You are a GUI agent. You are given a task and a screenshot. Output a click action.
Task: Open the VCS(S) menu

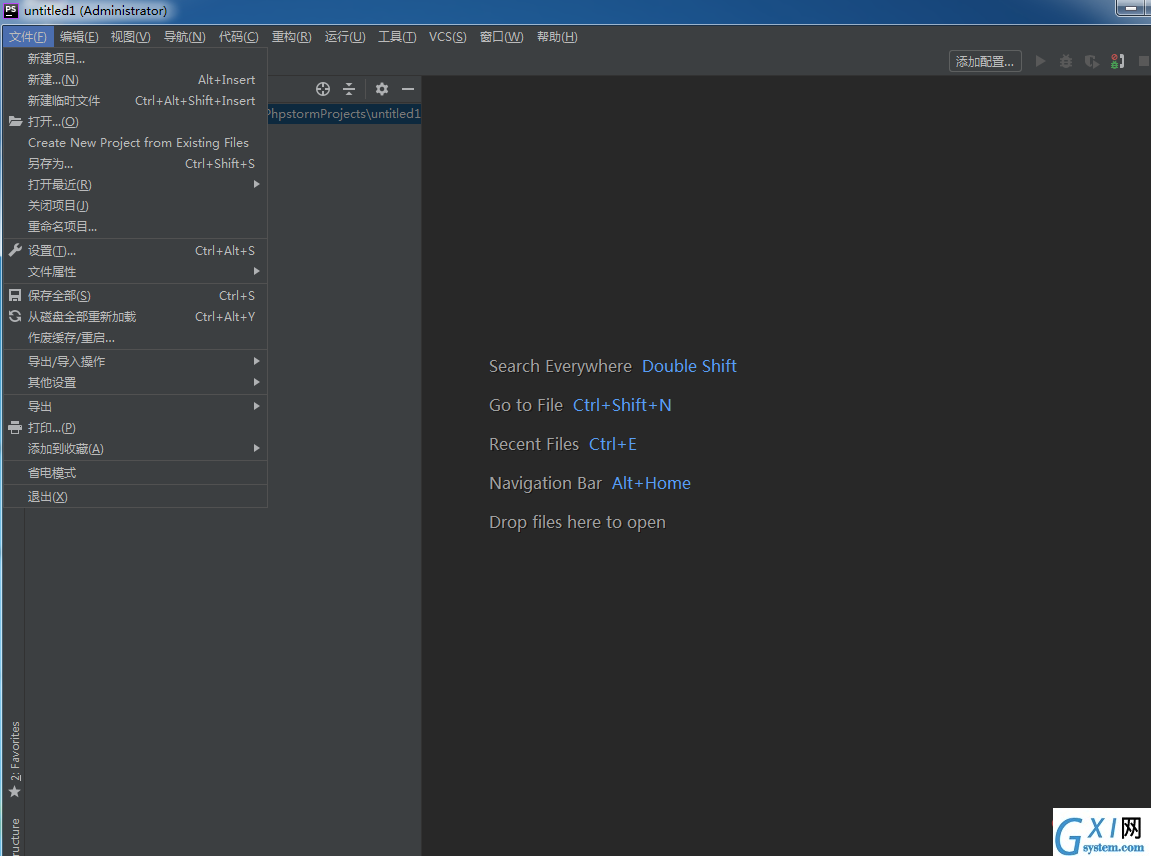coord(448,37)
